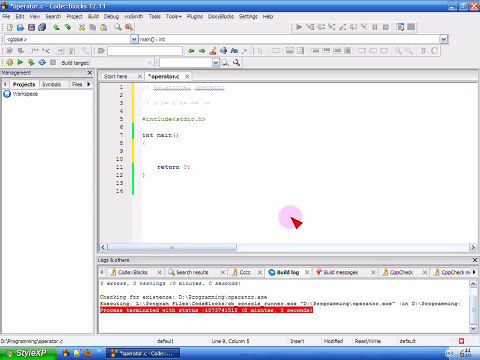Toggle the Aa match case option
480x360 pixels.
pos(234,51)
